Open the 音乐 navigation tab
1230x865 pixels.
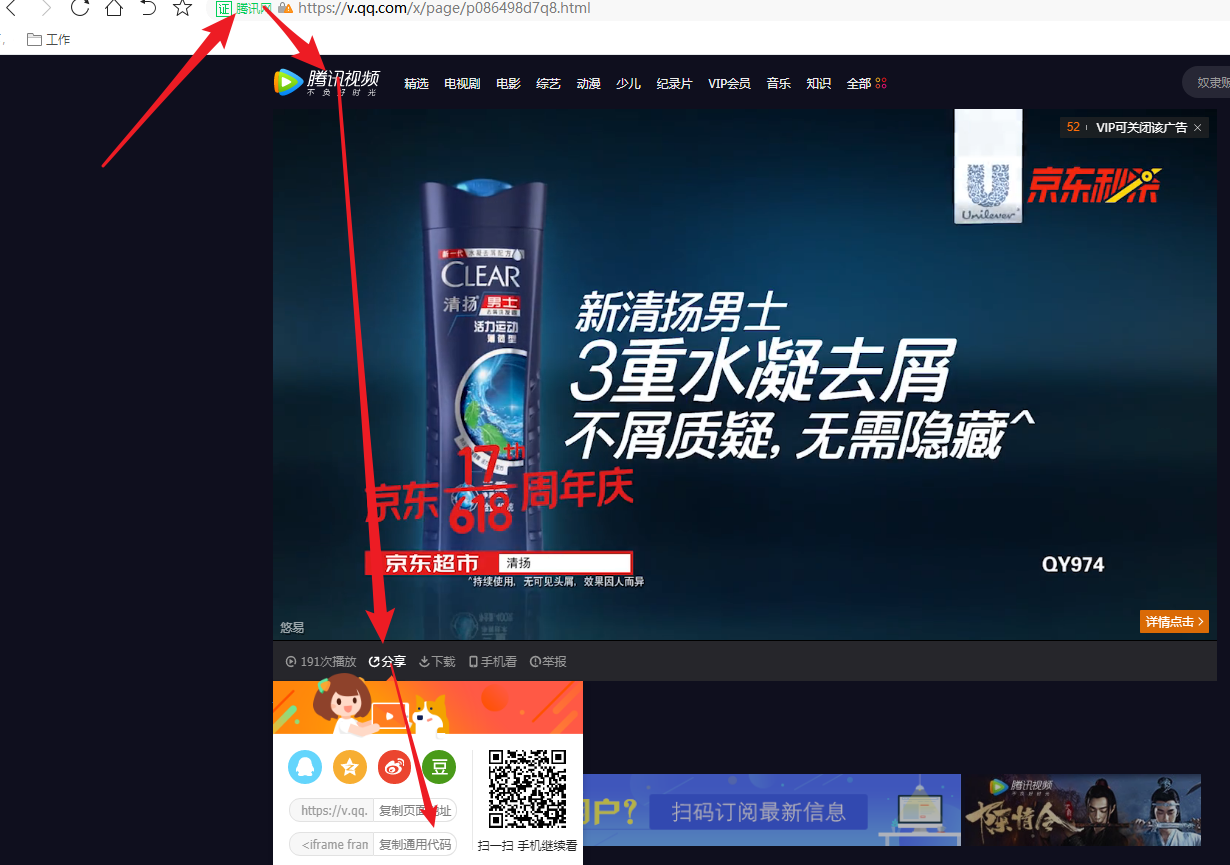(x=778, y=84)
